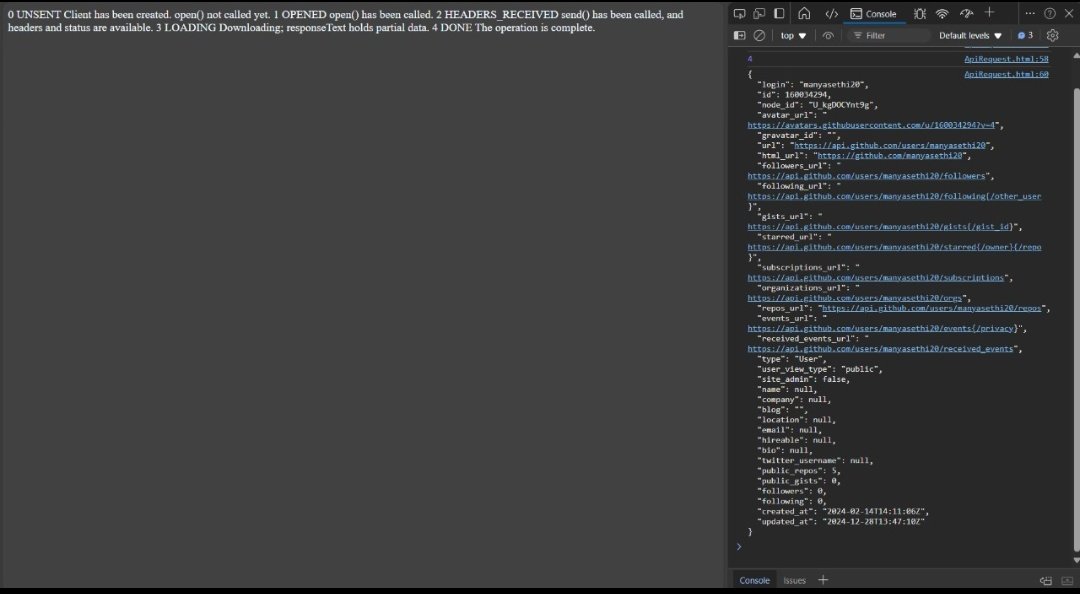Select the bottom drawer Console tab

point(754,581)
